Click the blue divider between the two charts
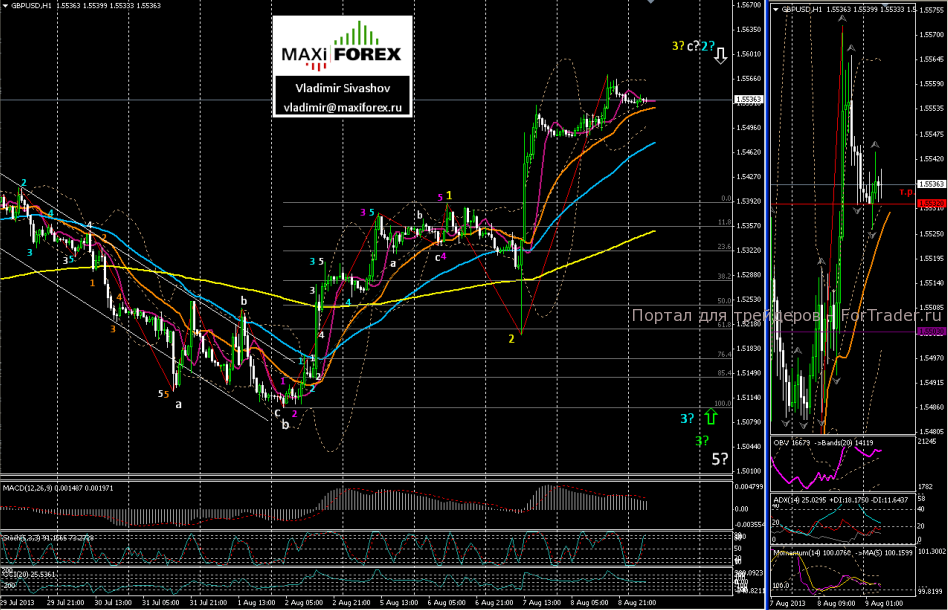This screenshot has width=948, height=610. tap(767, 300)
